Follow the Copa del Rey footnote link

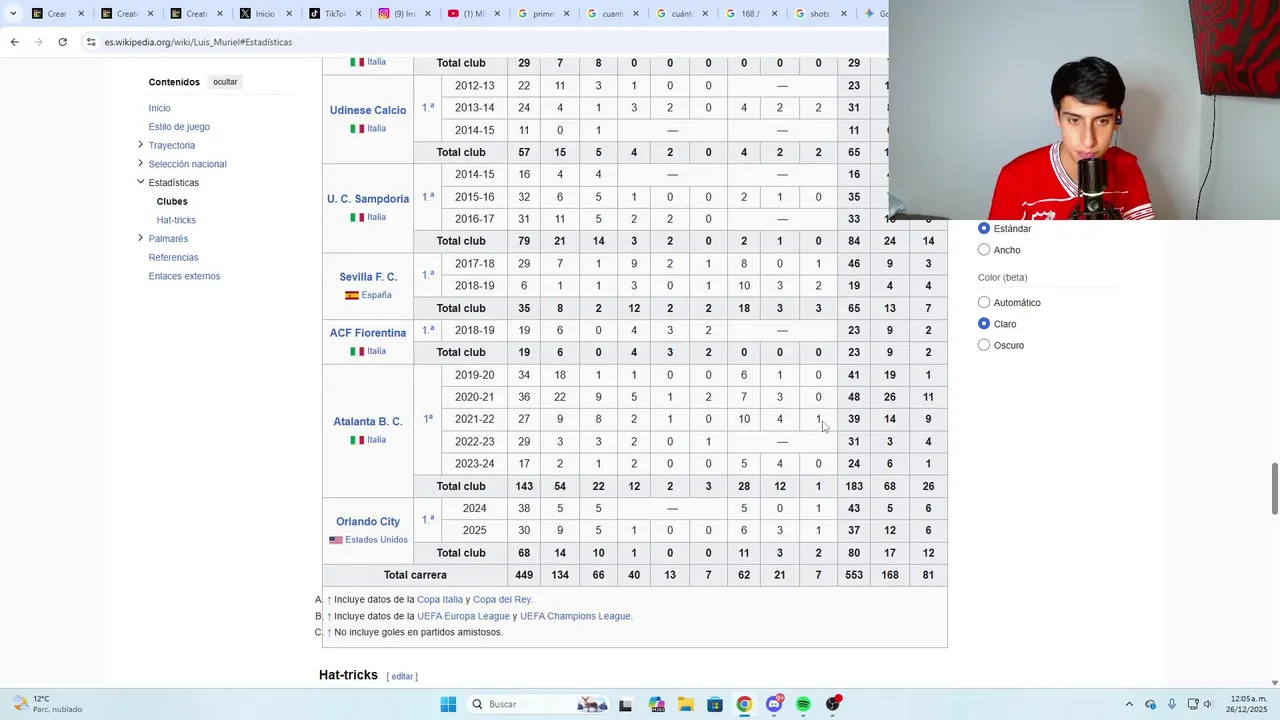click(502, 600)
